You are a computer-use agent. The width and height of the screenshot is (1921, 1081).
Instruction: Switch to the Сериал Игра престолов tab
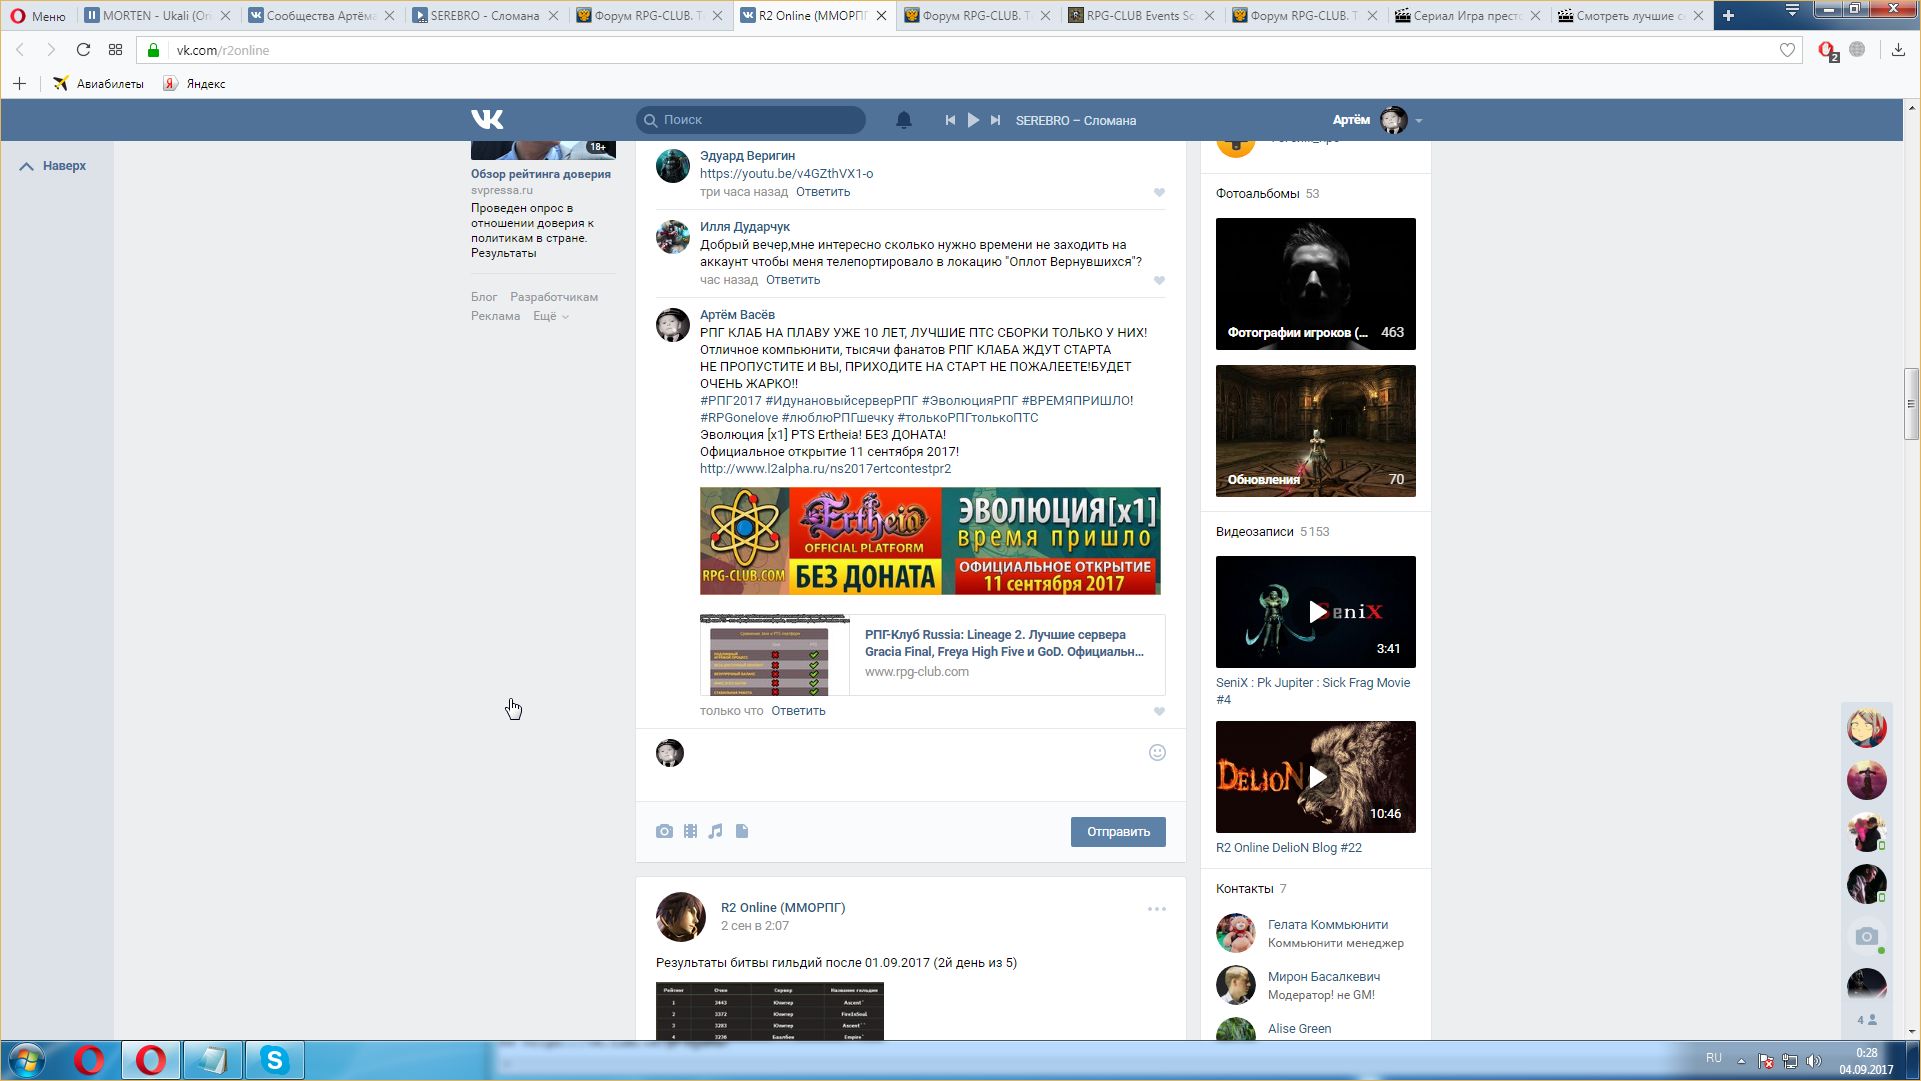click(x=1468, y=15)
